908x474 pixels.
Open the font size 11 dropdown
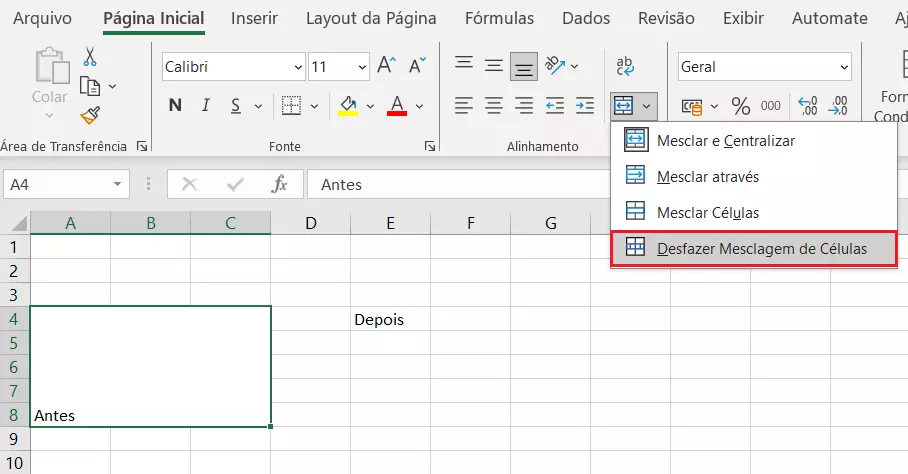point(362,67)
